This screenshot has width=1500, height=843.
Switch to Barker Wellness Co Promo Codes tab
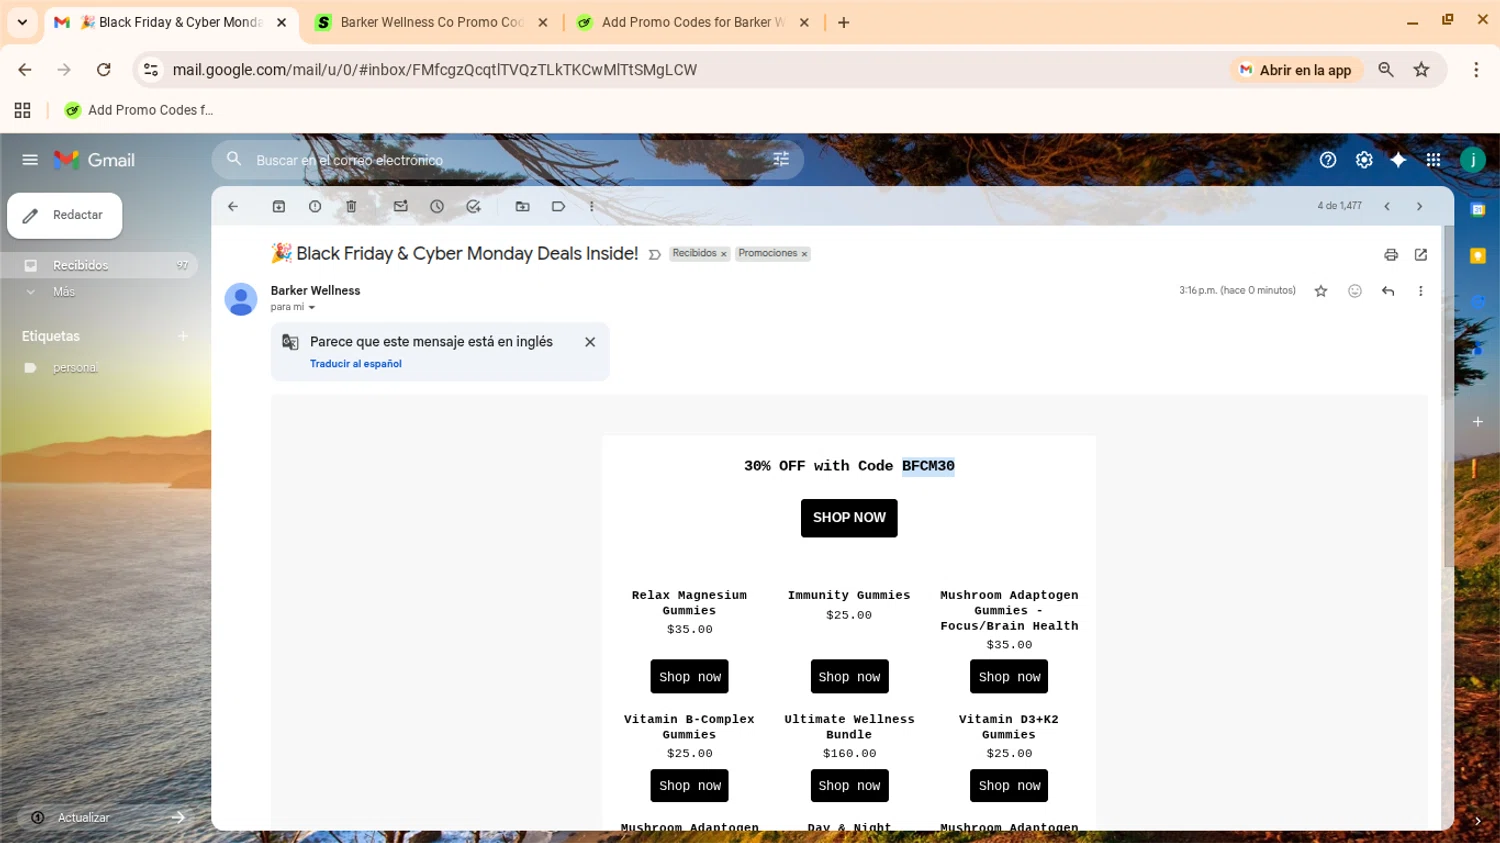tap(430, 22)
